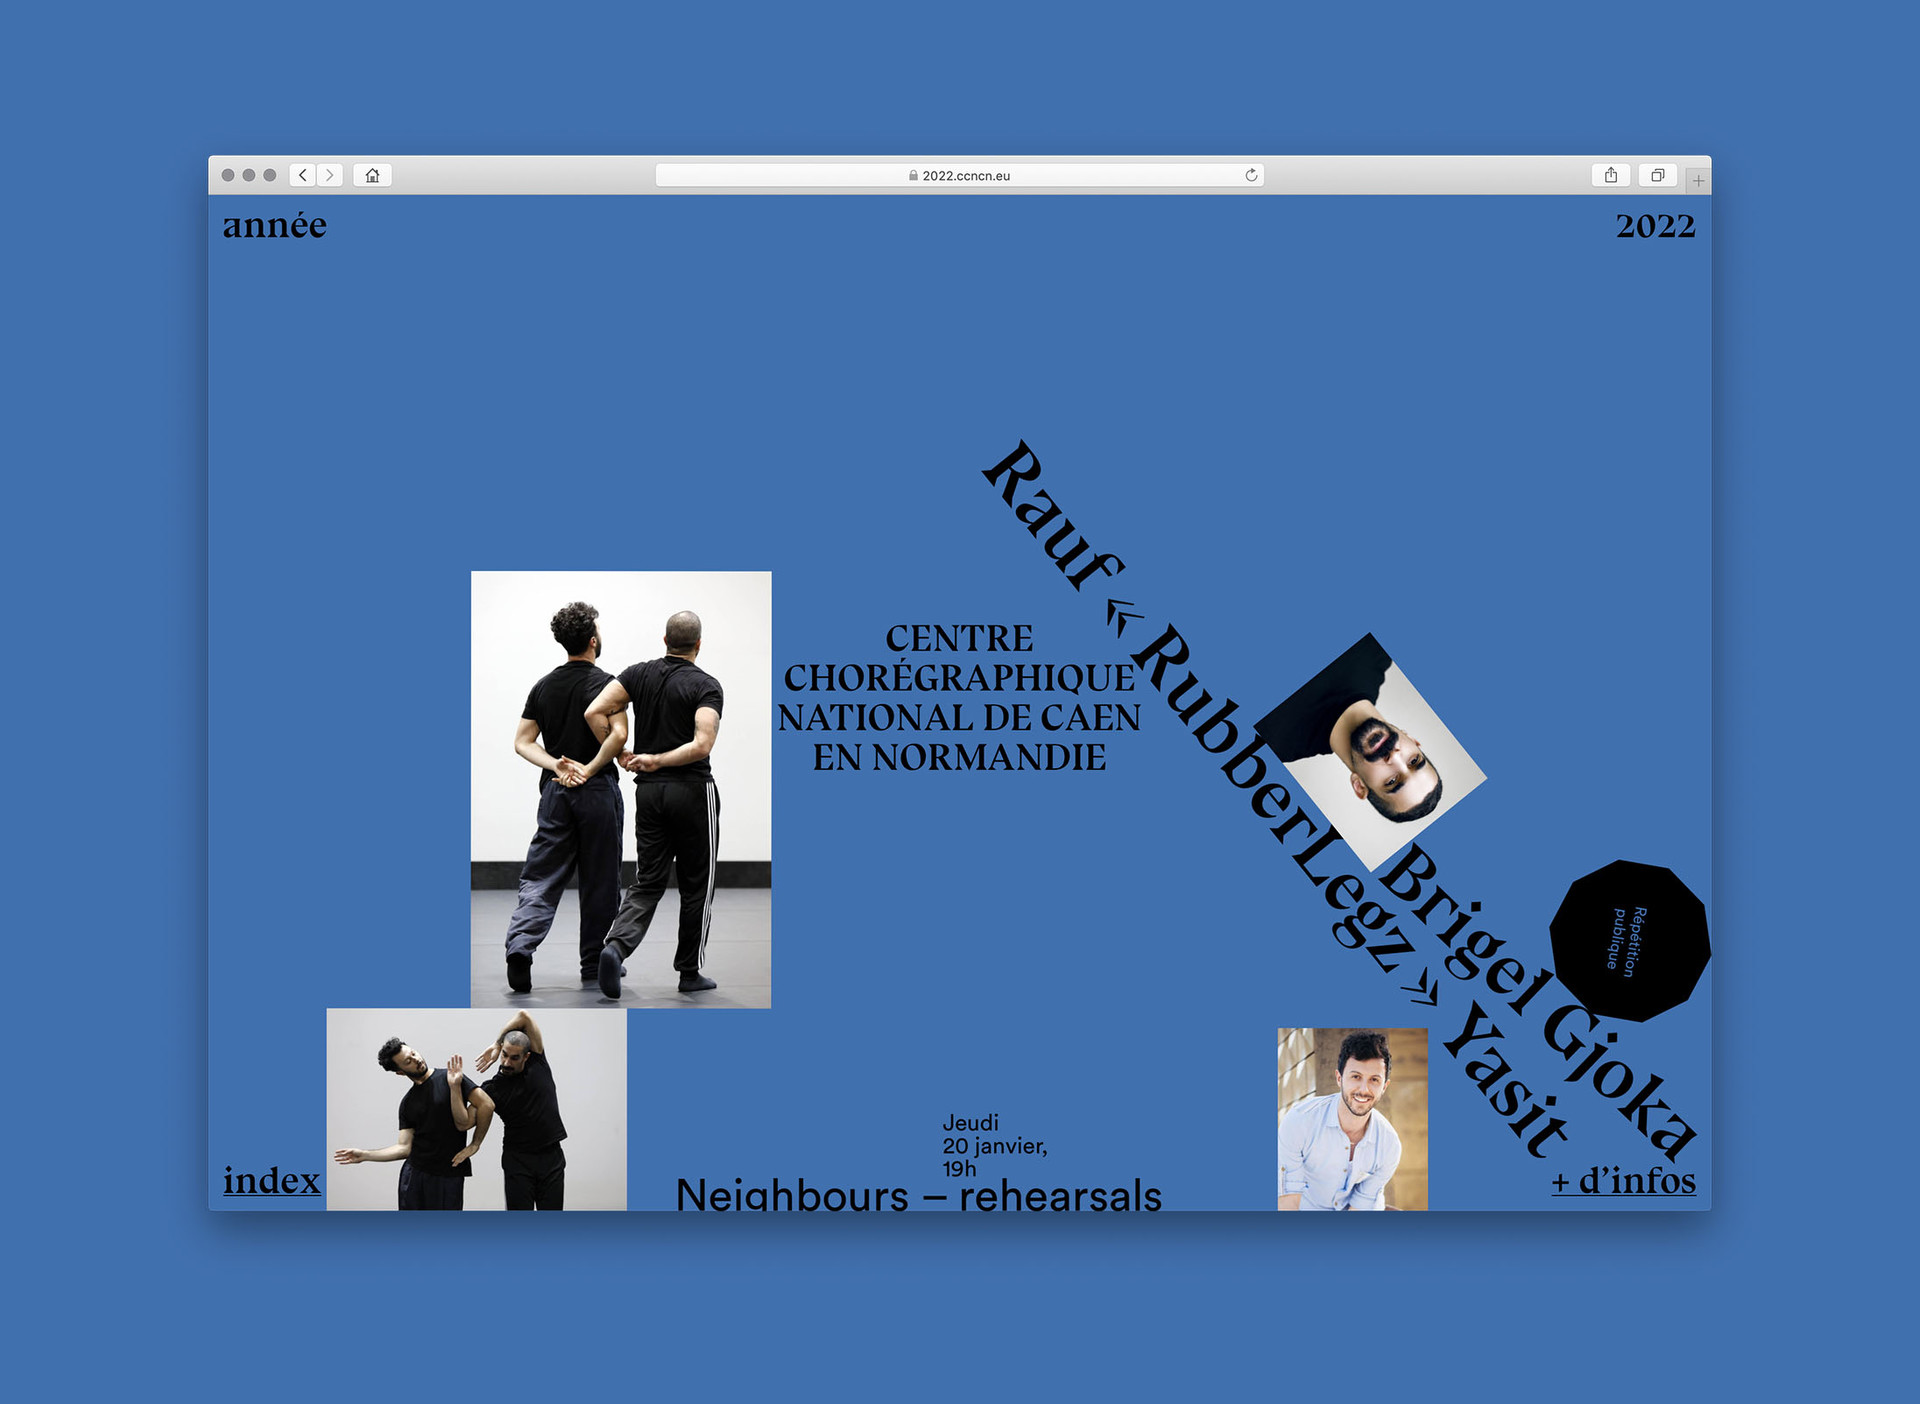The width and height of the screenshot is (1920, 1404).
Task: Select the 2022 year label
Action: click(1656, 226)
